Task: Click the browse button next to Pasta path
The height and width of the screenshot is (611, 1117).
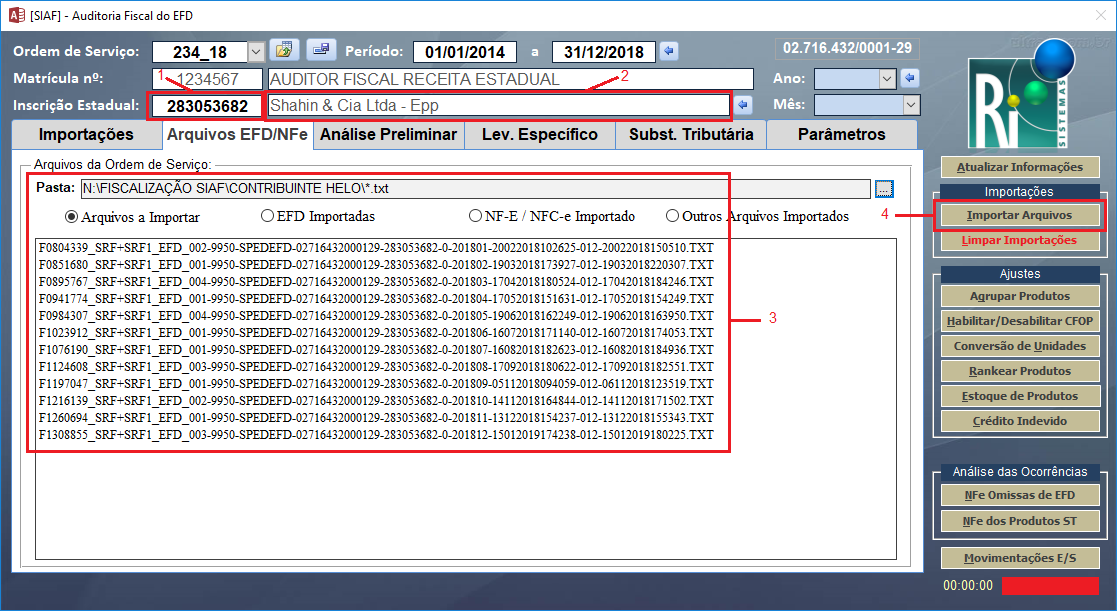Action: [x=883, y=188]
